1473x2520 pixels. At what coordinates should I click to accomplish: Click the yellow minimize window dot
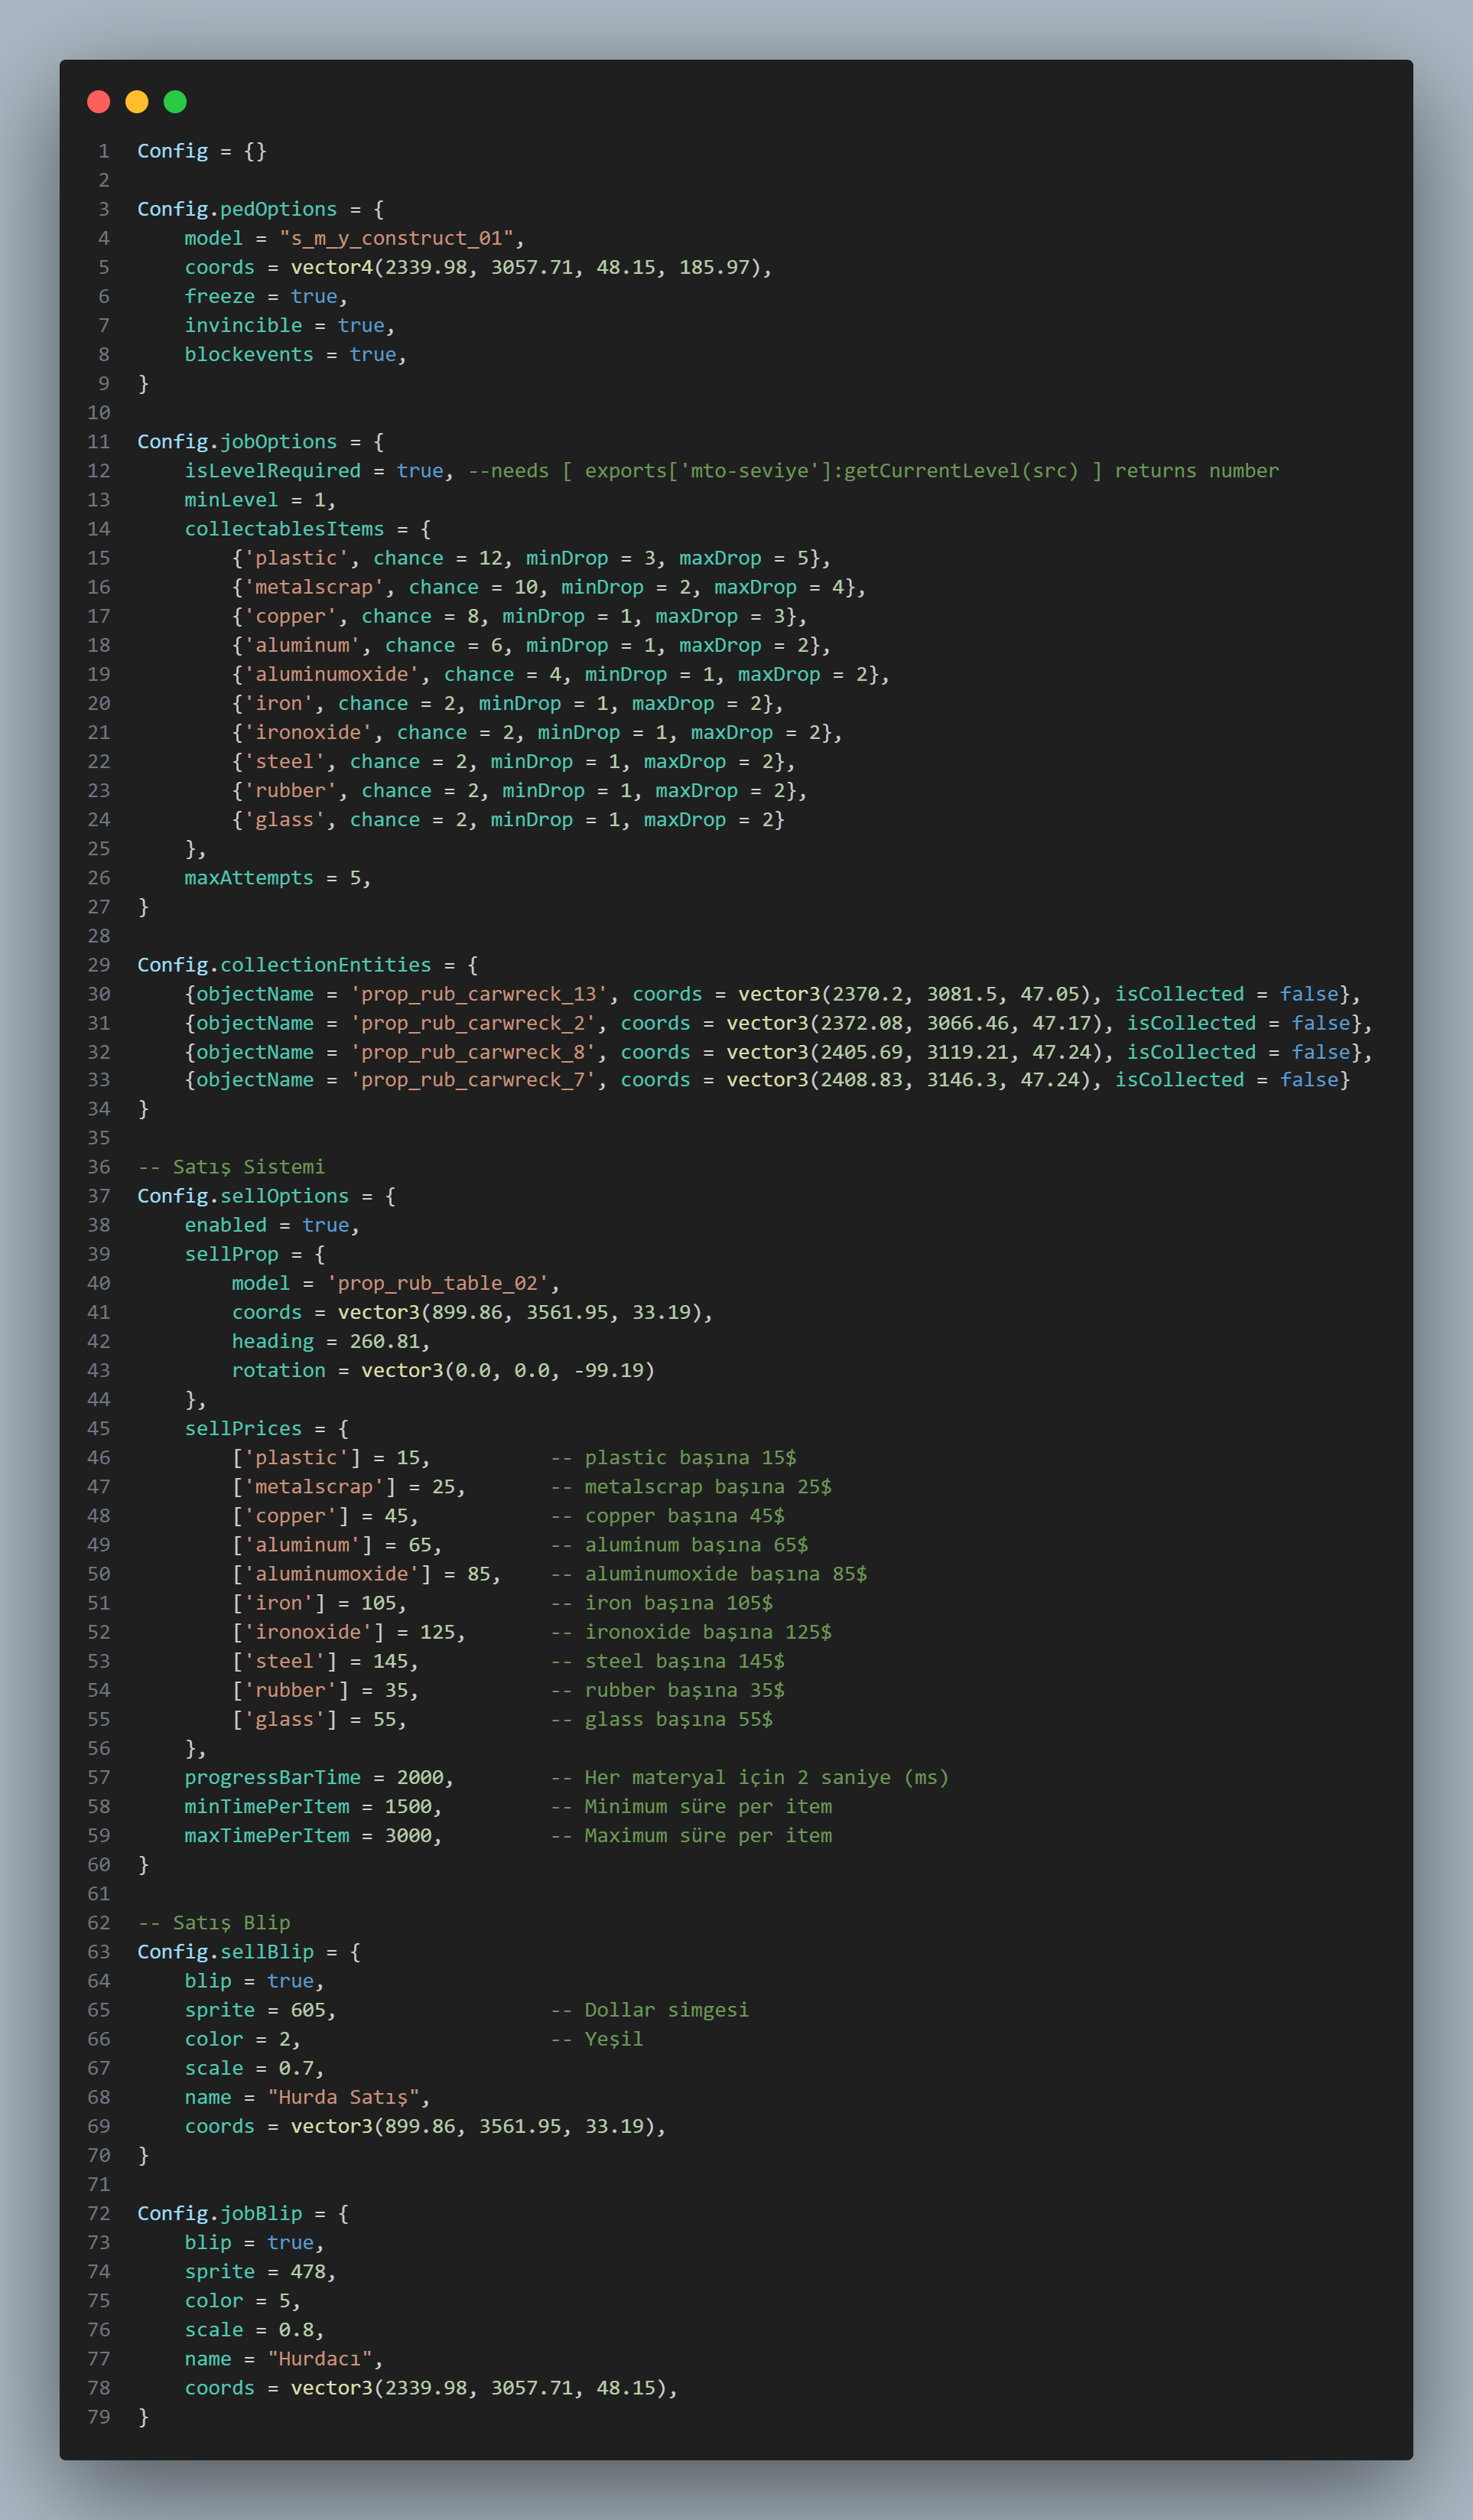[x=137, y=102]
